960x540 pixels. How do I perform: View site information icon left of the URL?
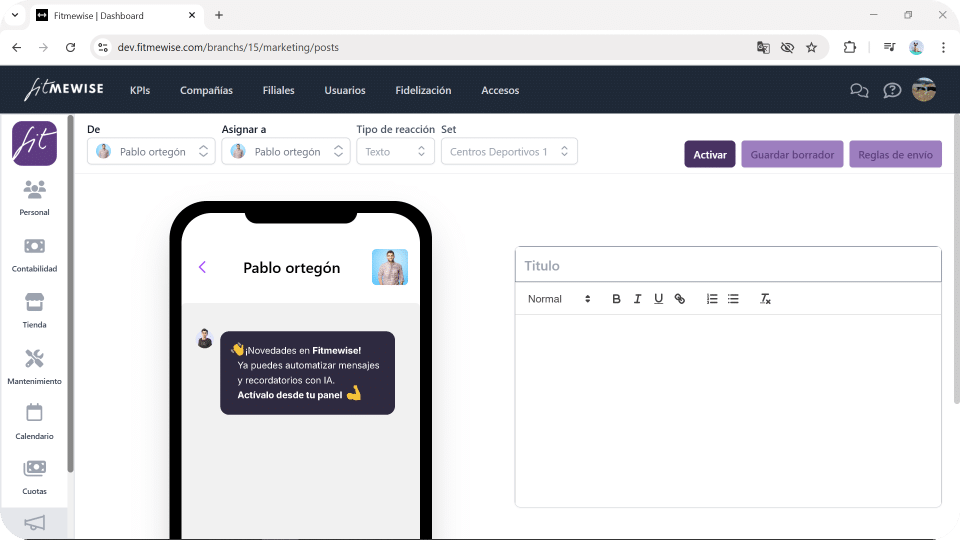coord(103,47)
